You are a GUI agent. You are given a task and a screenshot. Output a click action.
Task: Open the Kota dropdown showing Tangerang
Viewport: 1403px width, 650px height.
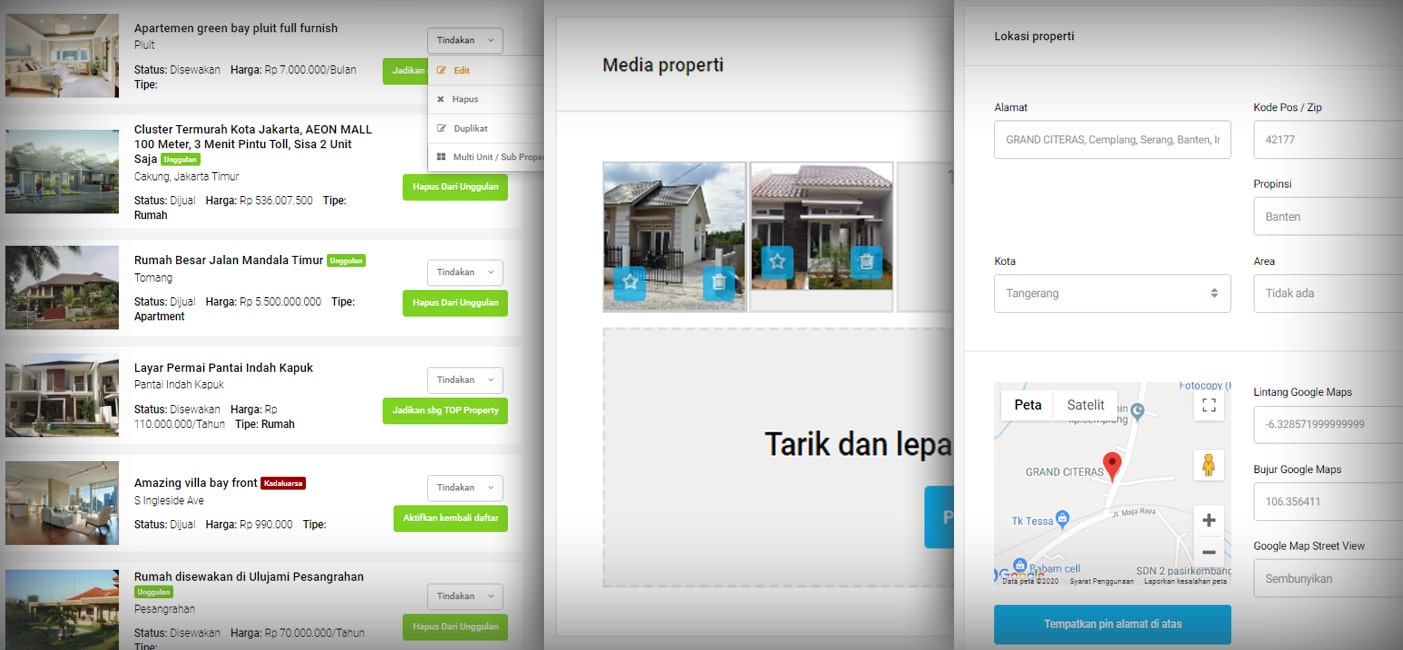[x=1112, y=293]
